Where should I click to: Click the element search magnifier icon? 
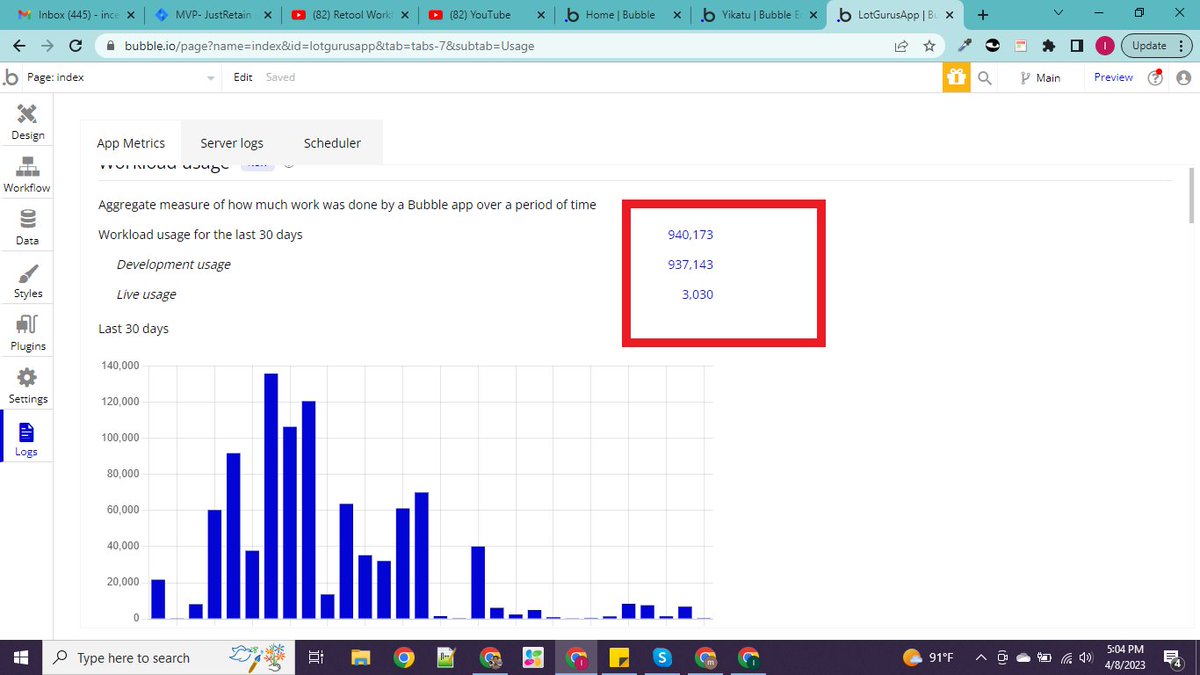click(x=985, y=77)
